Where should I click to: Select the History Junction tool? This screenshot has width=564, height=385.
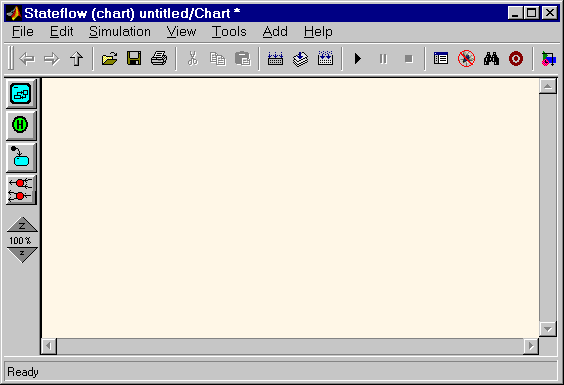pyautogui.click(x=21, y=125)
